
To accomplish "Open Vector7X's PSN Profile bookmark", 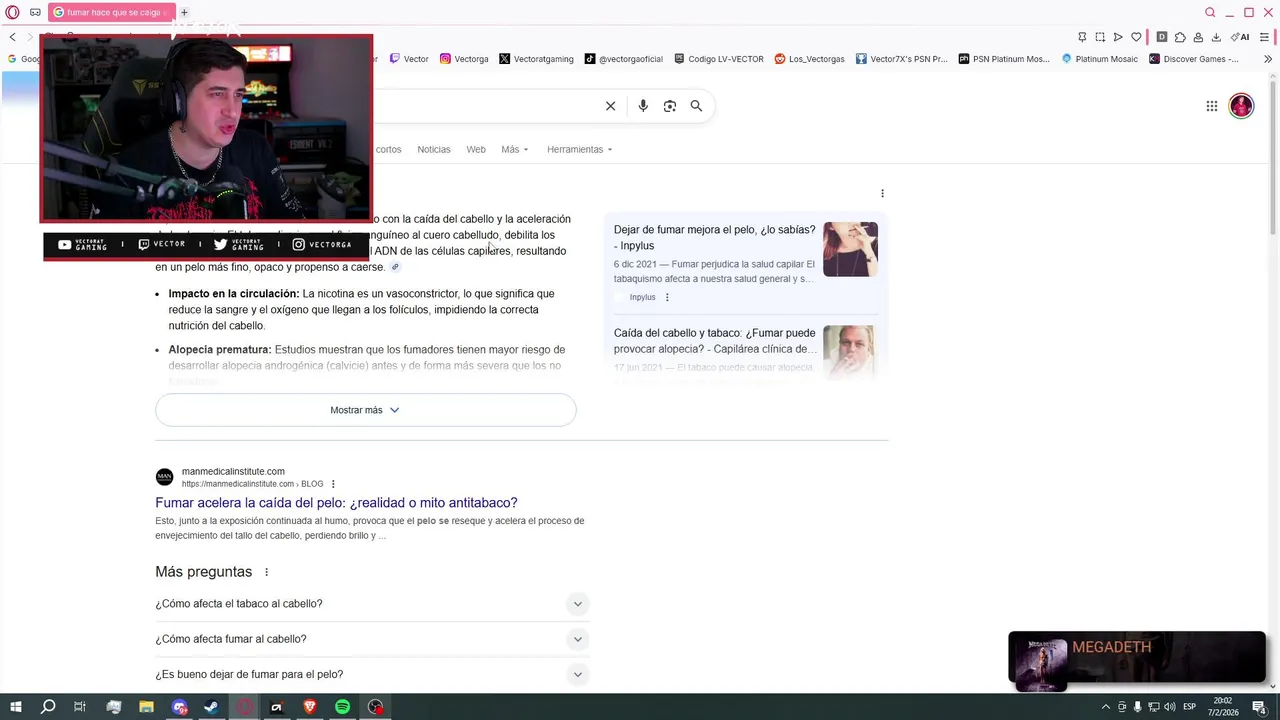I will click(x=901, y=59).
